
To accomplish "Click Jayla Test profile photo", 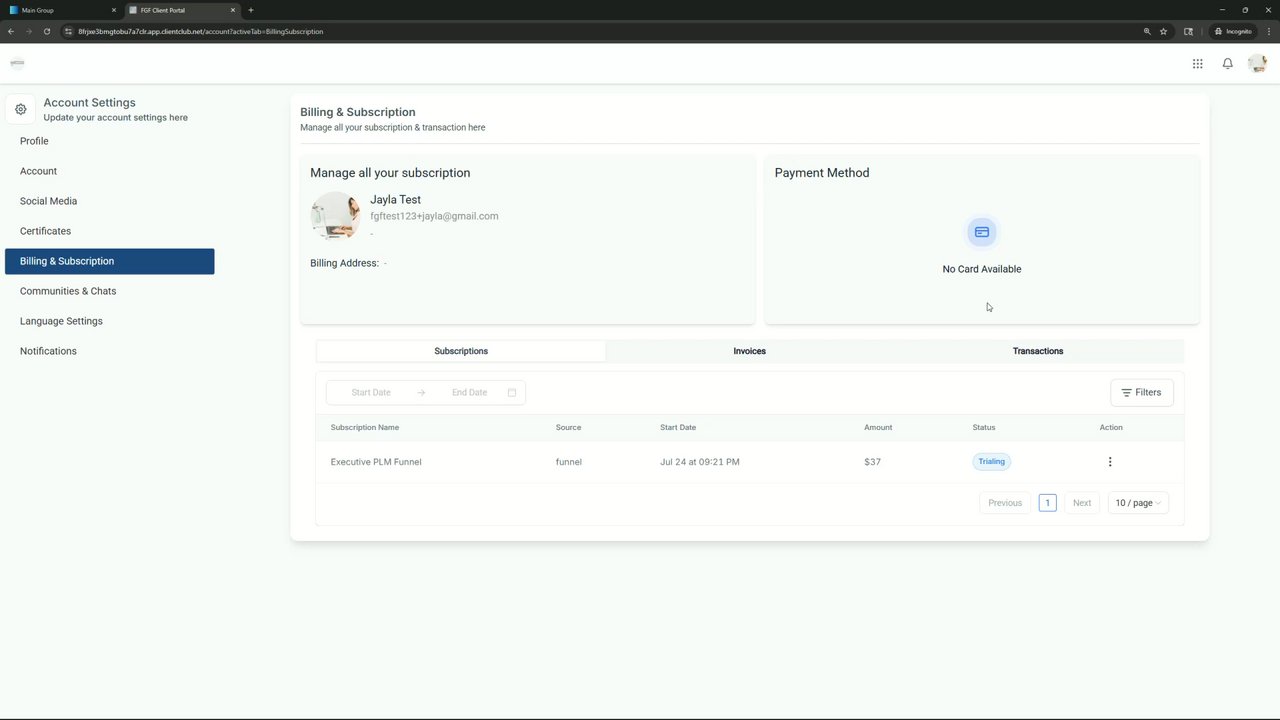I will point(335,215).
